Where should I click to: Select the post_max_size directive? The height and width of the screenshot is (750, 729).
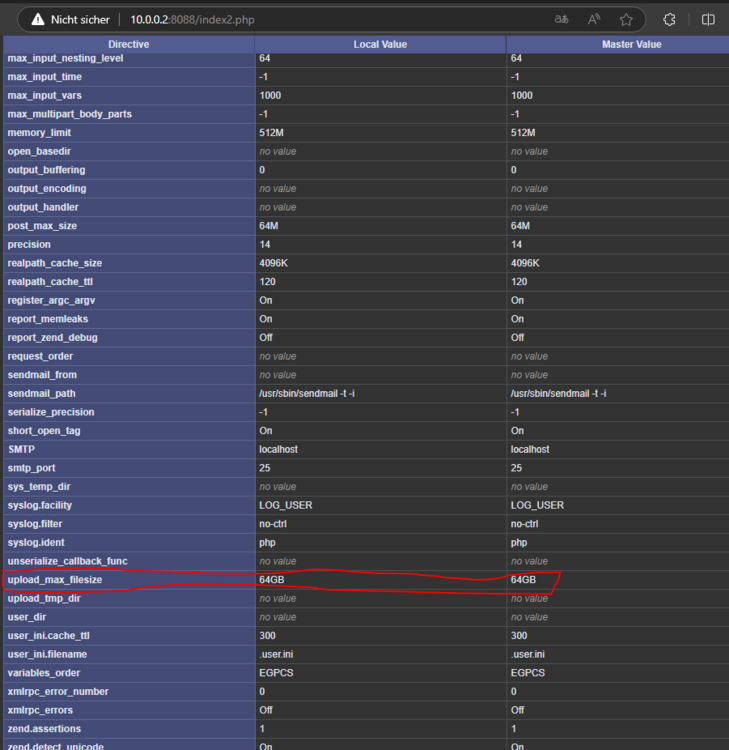click(42, 226)
